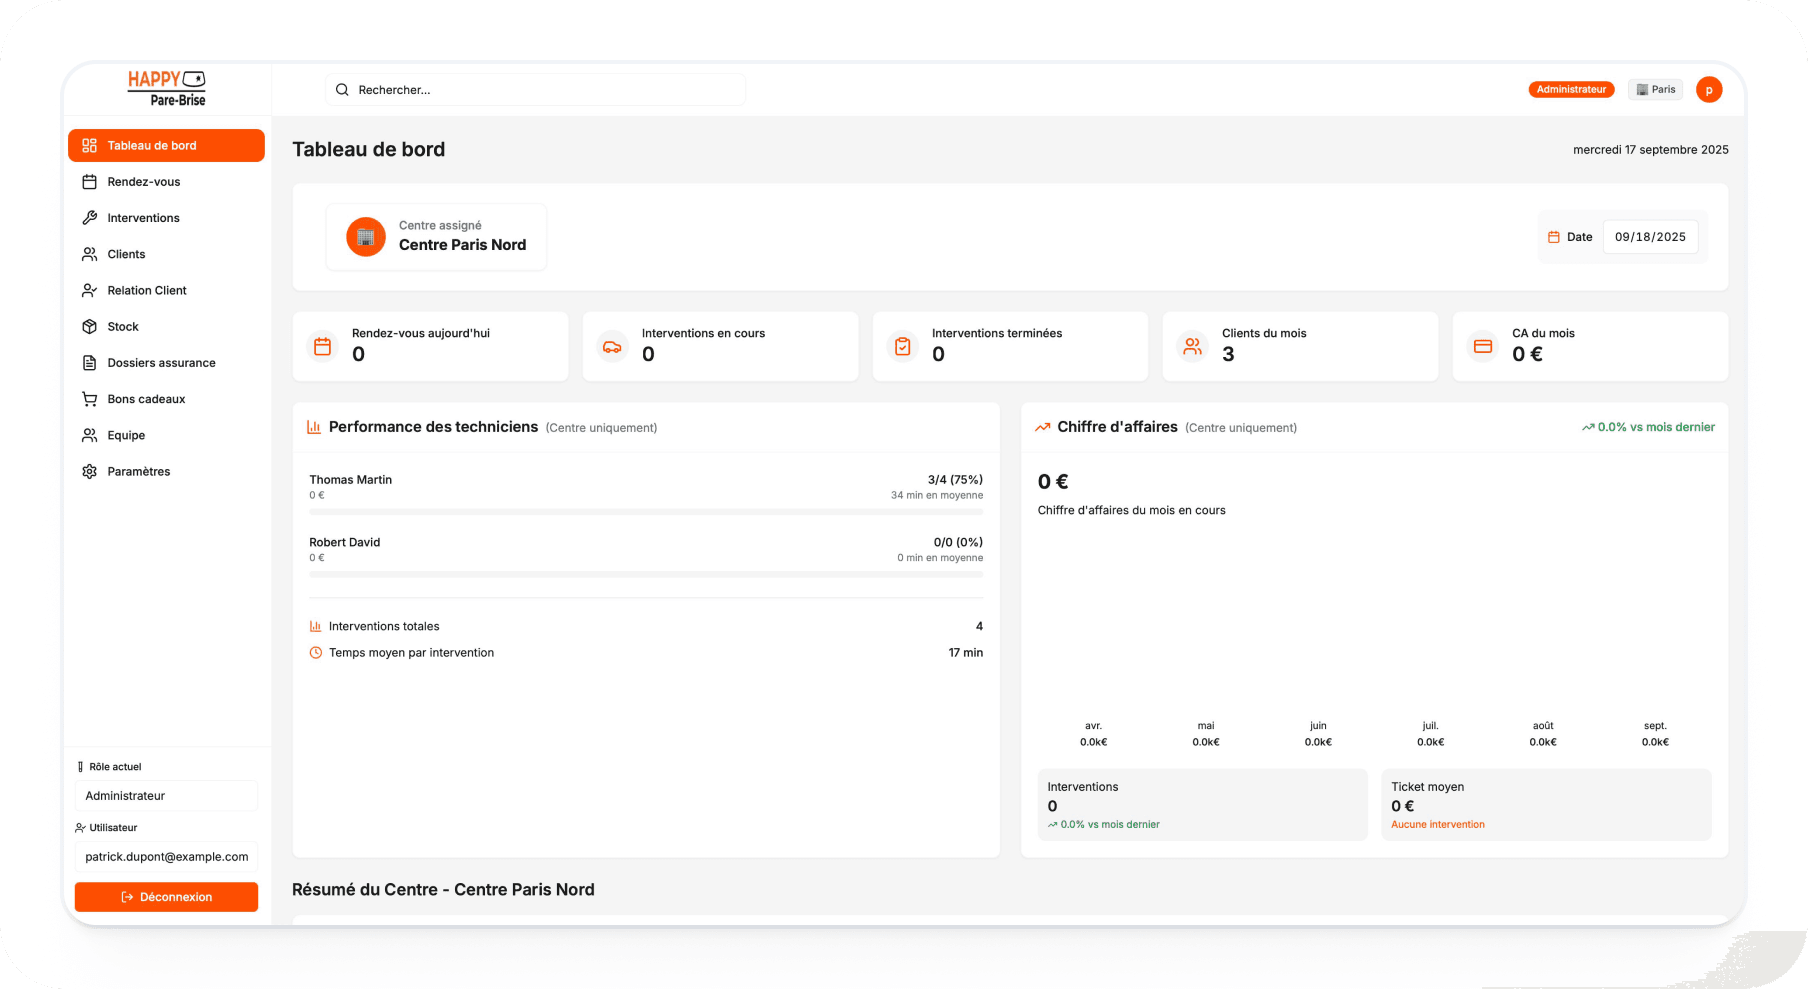Select Relation Client in the sidebar
The image size is (1808, 989).
pyautogui.click(x=147, y=291)
